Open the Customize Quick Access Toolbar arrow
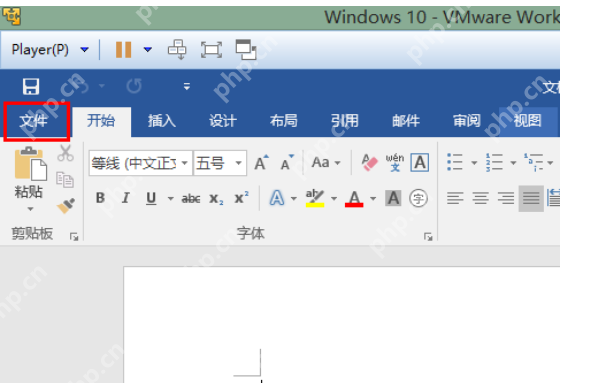The width and height of the screenshot is (599, 383). [187, 87]
